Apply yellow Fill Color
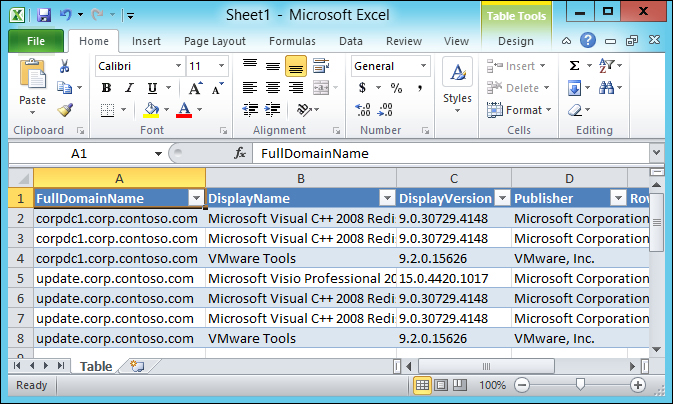Screen dimensions: 673x404 [151, 110]
